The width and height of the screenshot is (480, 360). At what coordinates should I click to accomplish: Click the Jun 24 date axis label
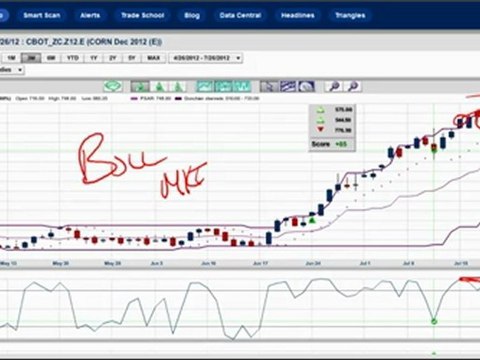click(313, 263)
